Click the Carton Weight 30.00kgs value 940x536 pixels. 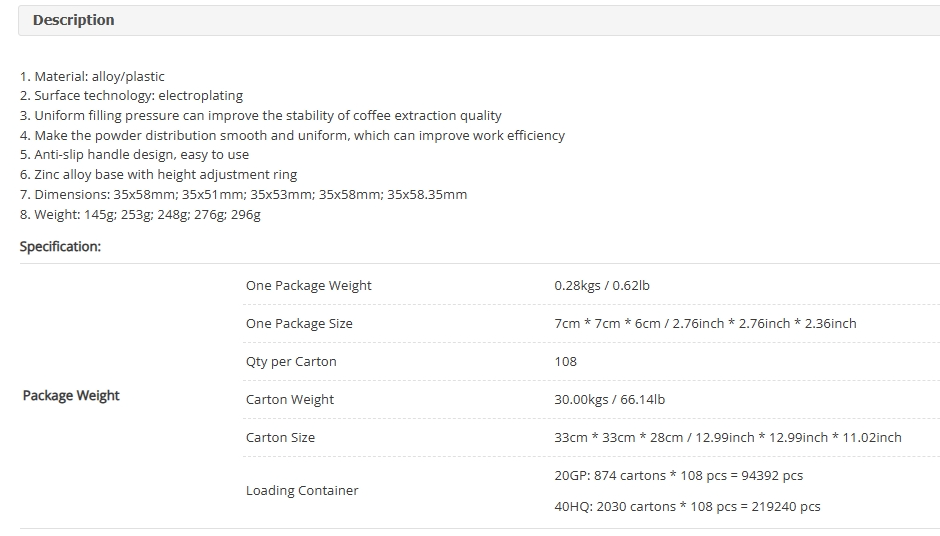coord(610,399)
